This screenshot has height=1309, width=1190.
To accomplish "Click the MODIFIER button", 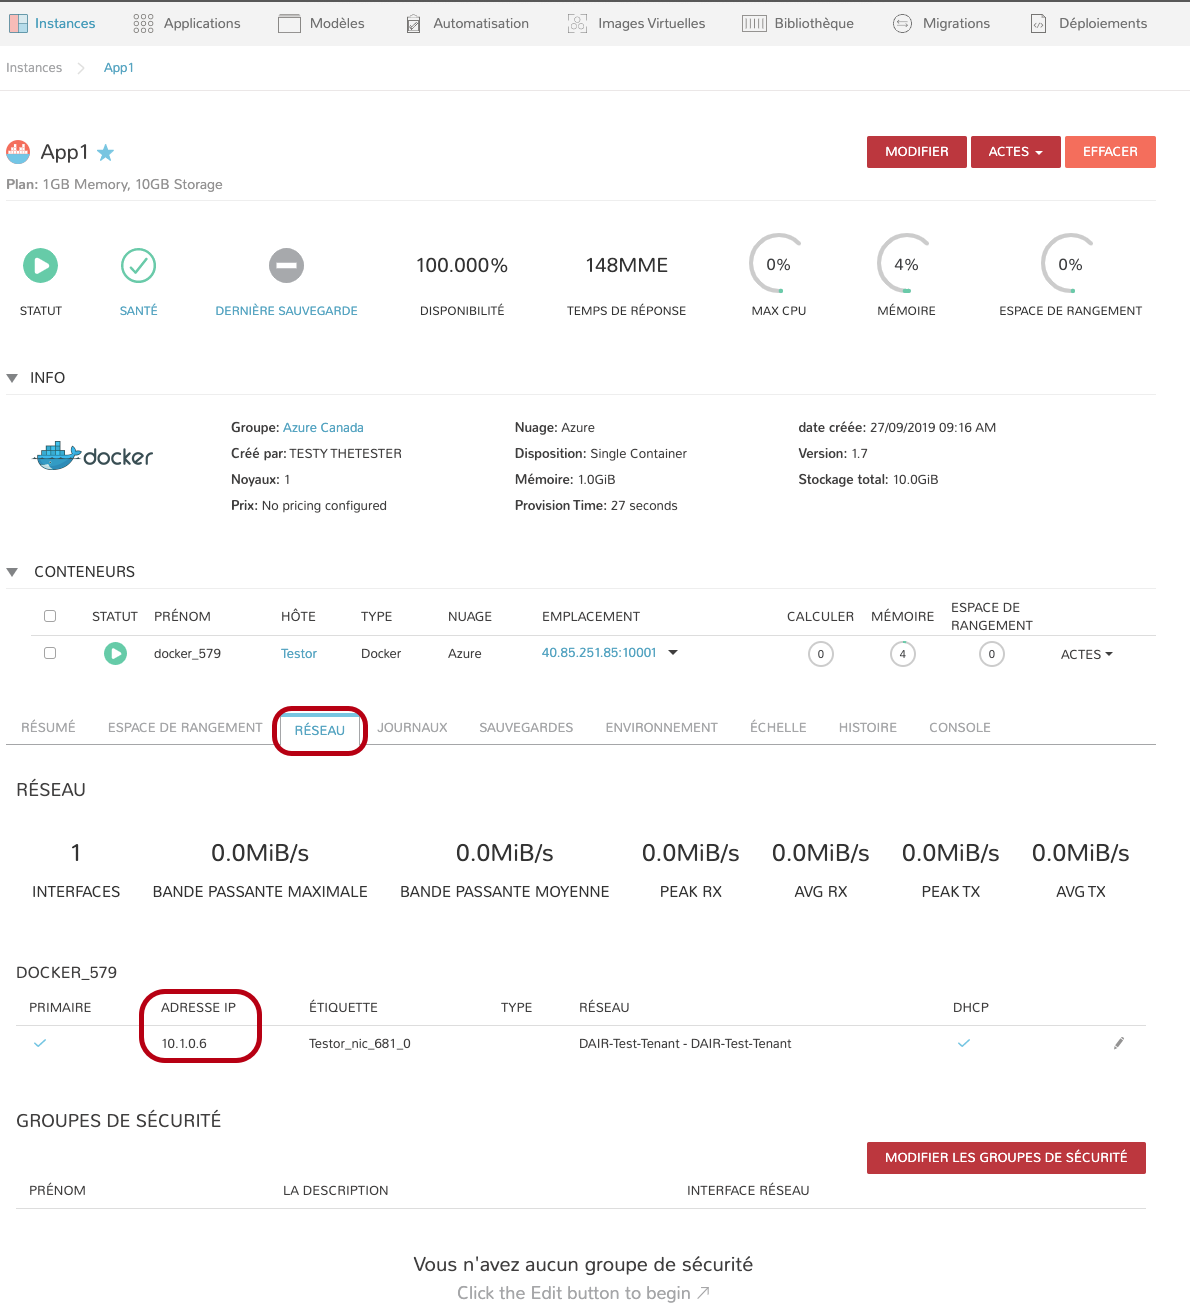I will (x=916, y=152).
